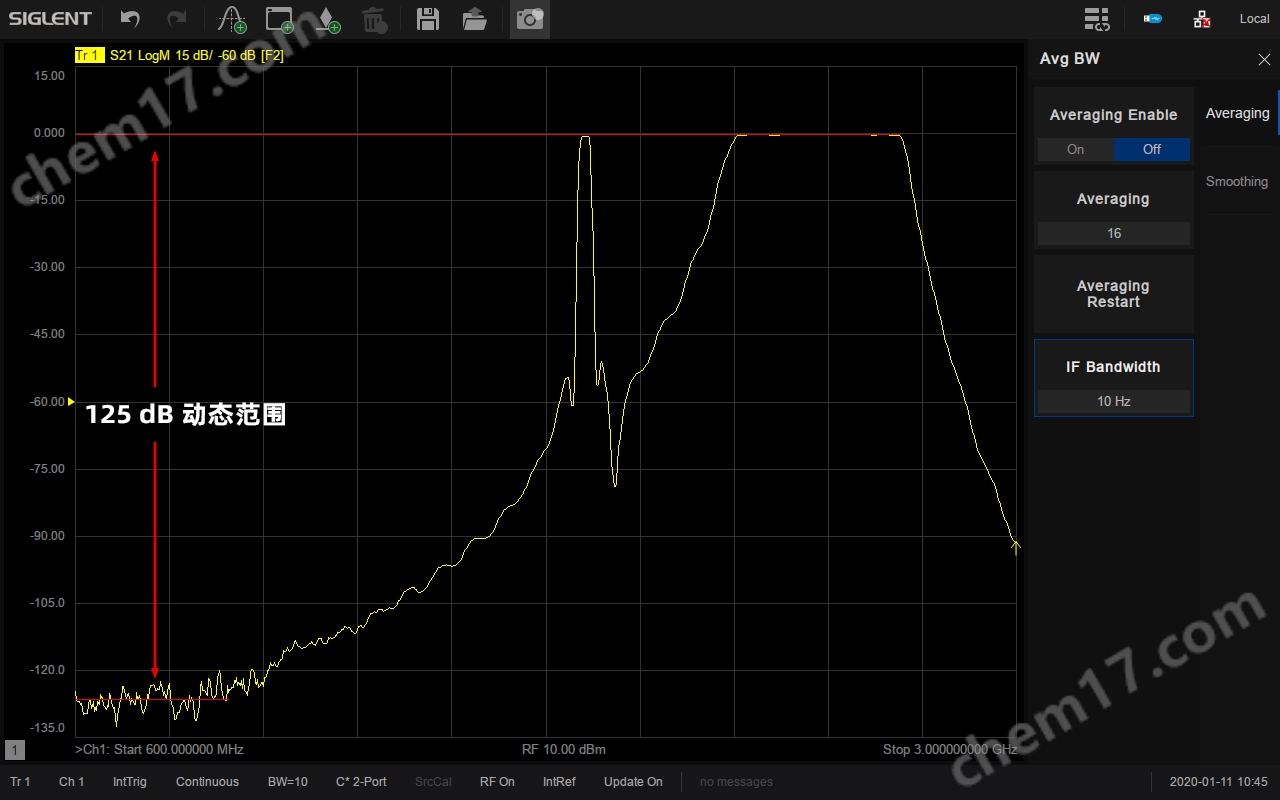Click the save floppy disk icon

[x=428, y=19]
